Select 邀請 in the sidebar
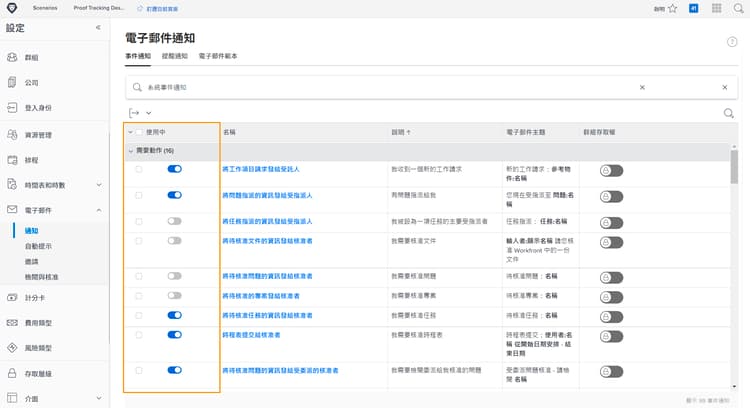This screenshot has height=408, width=750. pos(32,262)
